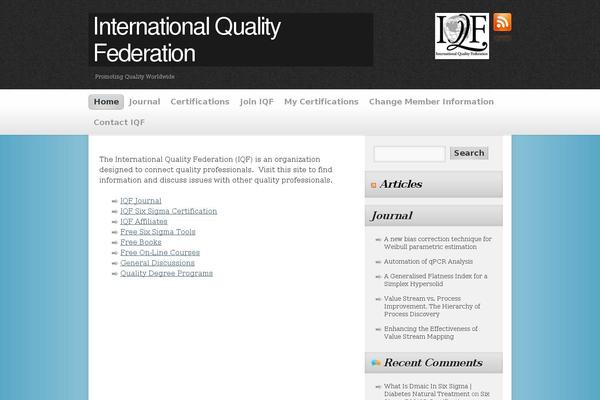
Task: Open Automation of qPCR Analysis article
Action: click(x=428, y=261)
